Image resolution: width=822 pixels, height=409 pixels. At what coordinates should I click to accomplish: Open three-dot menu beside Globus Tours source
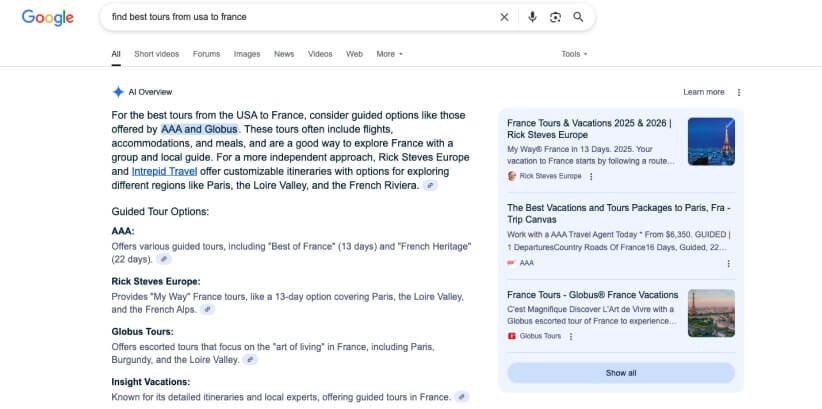[x=571, y=336]
